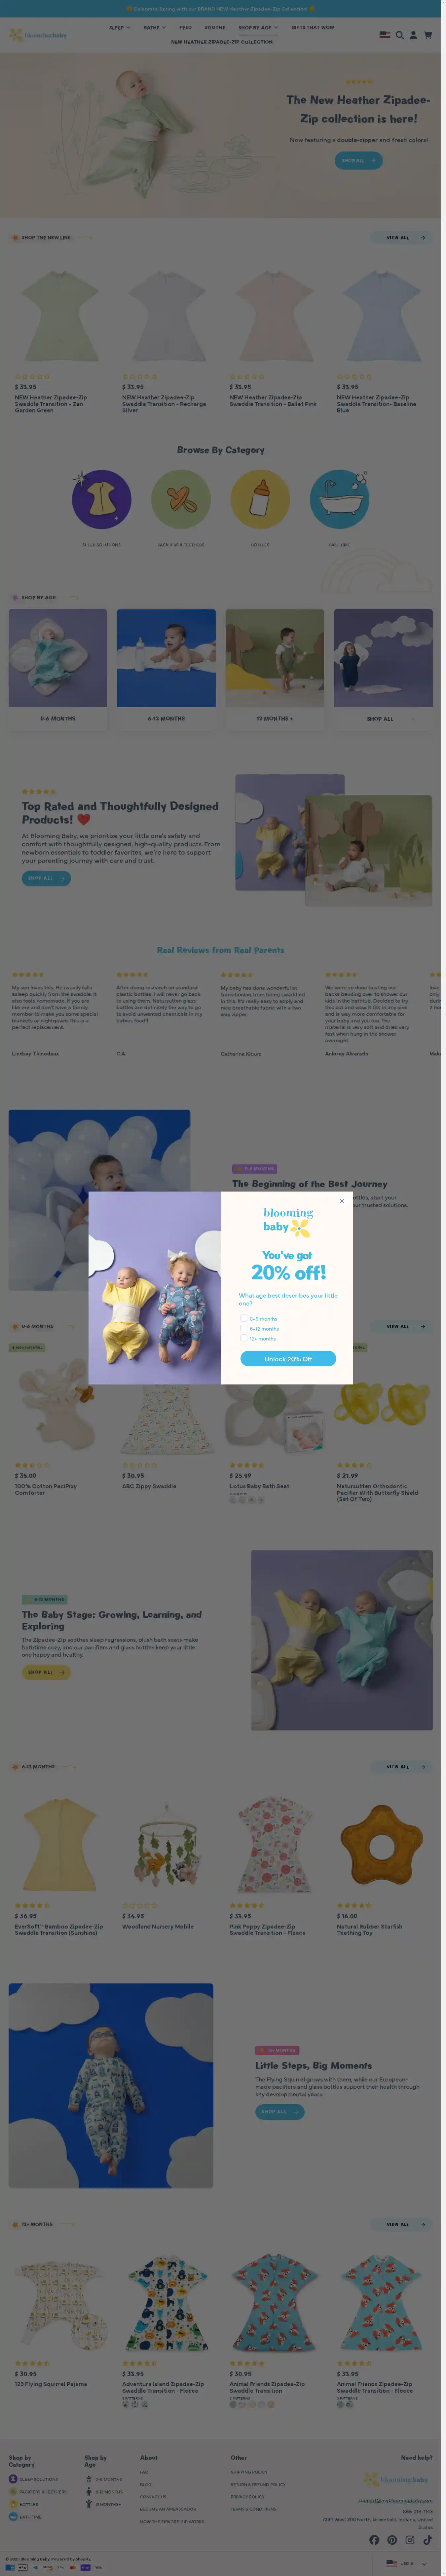This screenshot has width=446, height=2576.
Task: Open the account user icon
Action: pos(413,35)
